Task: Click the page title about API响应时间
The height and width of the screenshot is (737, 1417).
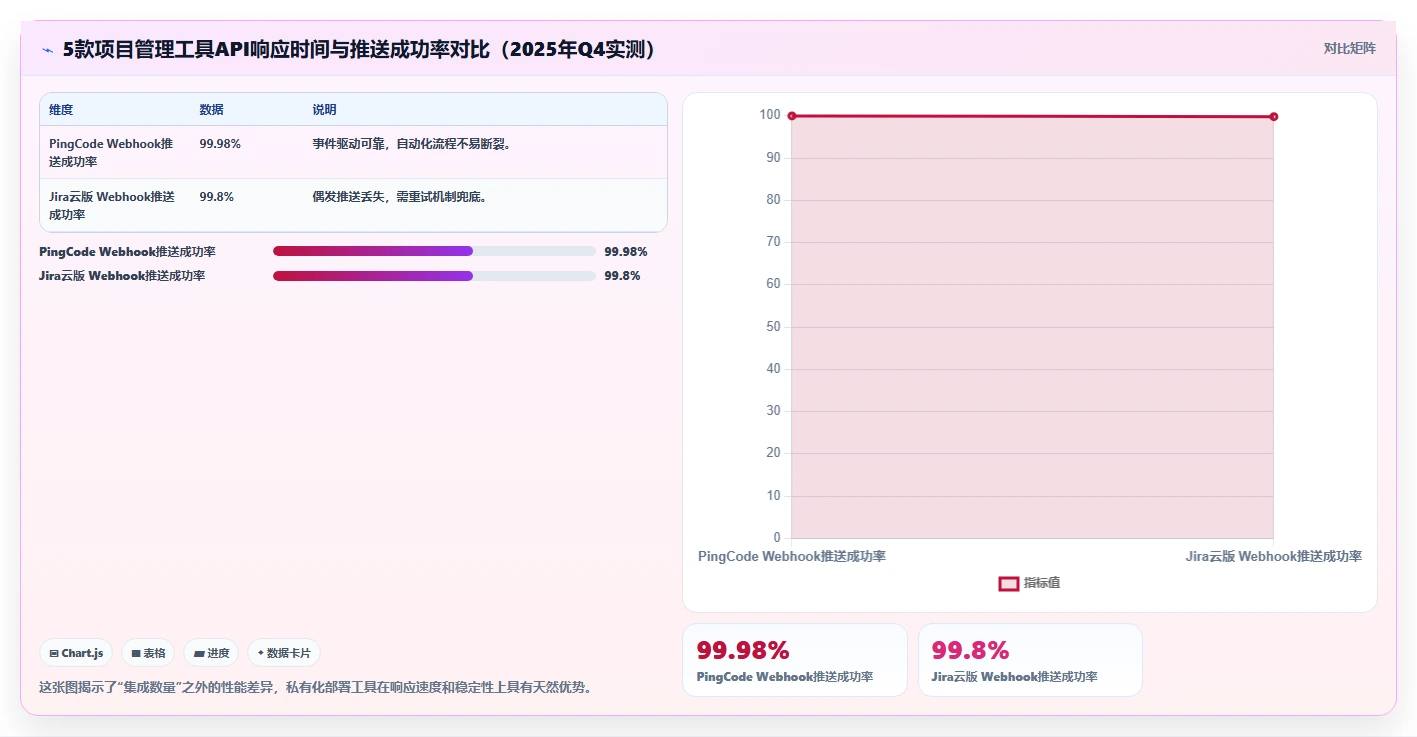Action: [360, 50]
